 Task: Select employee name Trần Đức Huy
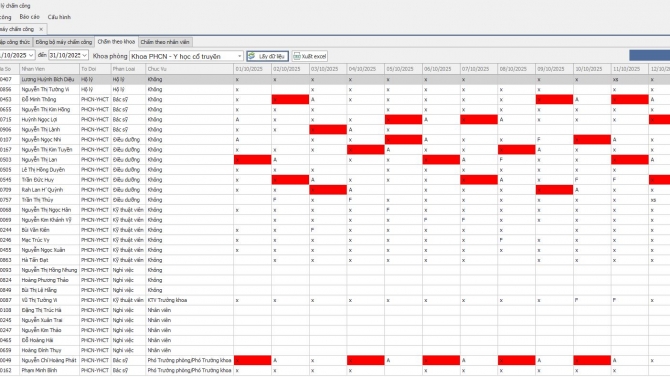point(38,180)
